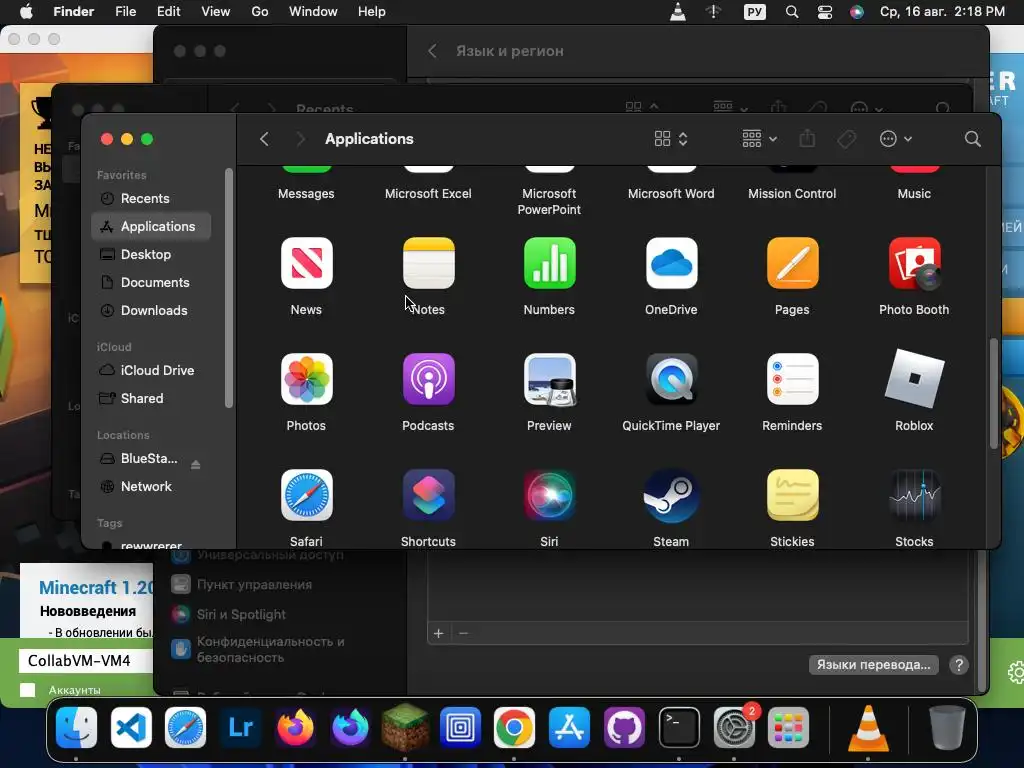Click the Spotlight search menu bar icon
Image resolution: width=1024 pixels, height=768 pixels.
pyautogui.click(x=792, y=12)
